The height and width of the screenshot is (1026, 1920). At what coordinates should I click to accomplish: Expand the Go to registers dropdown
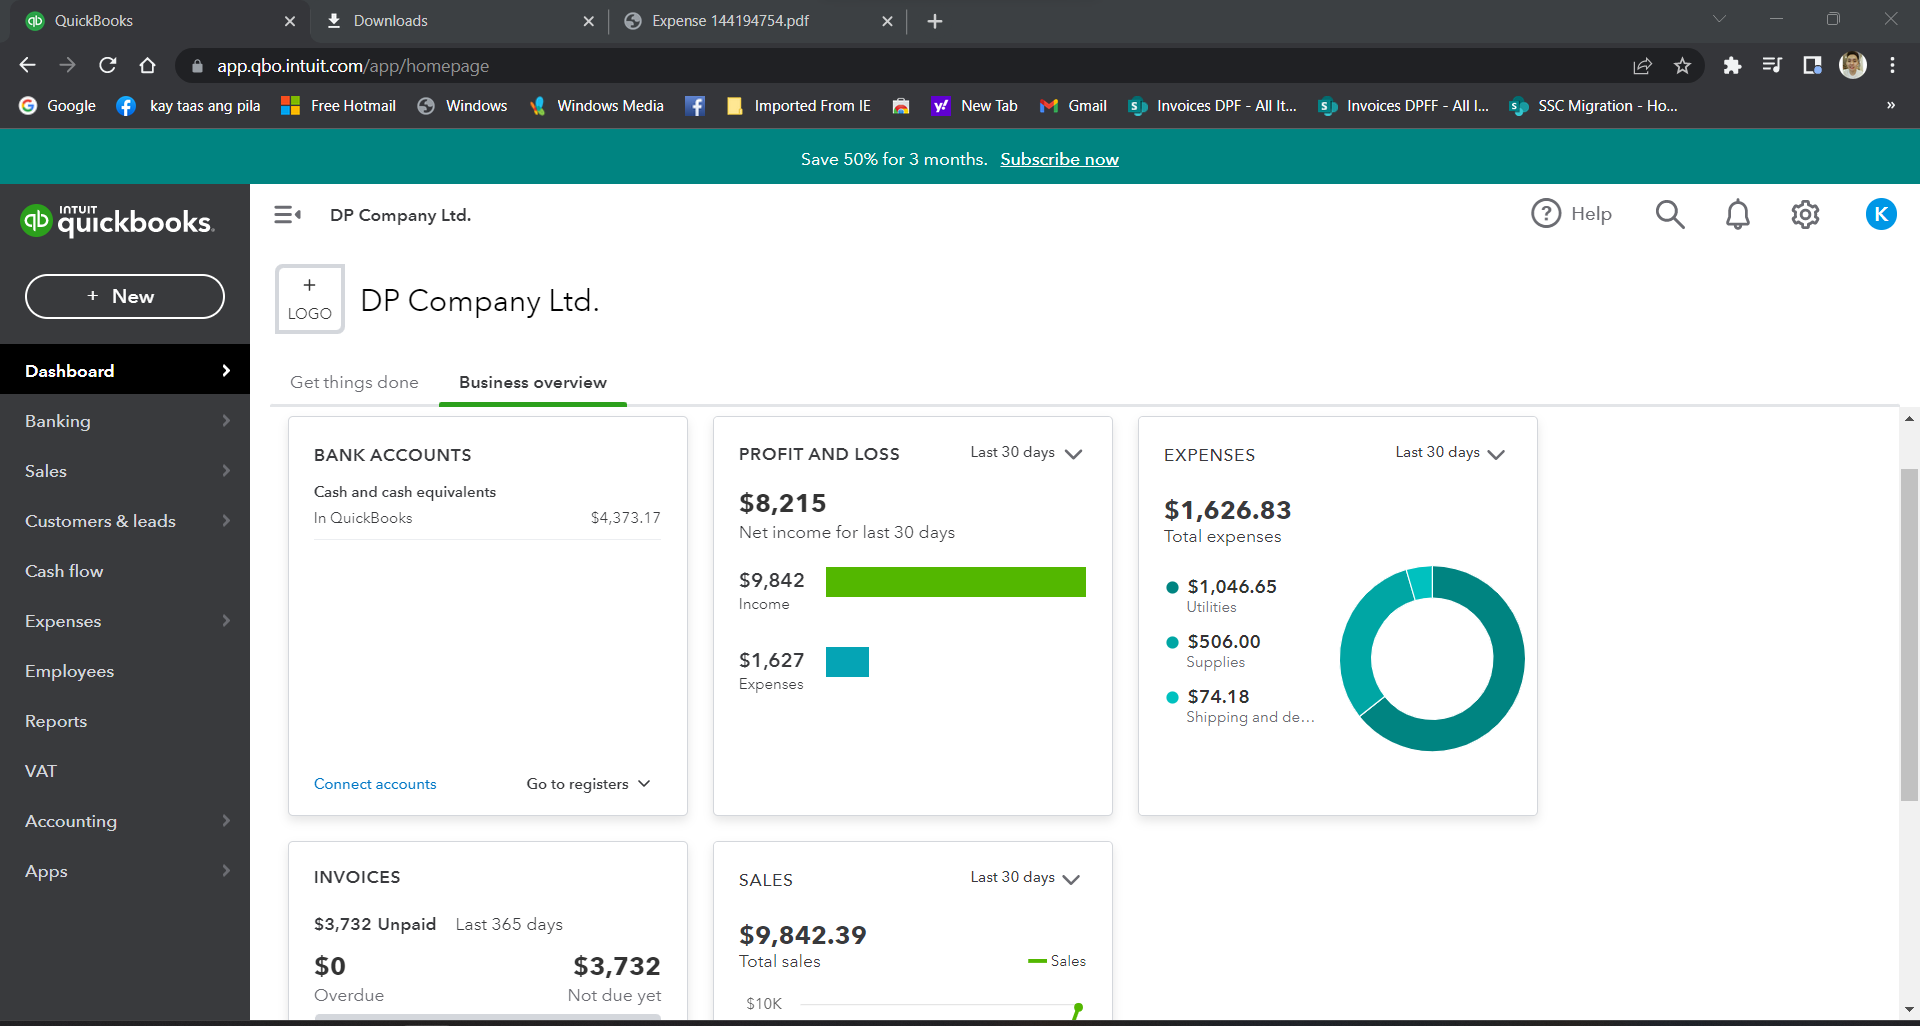coord(588,784)
